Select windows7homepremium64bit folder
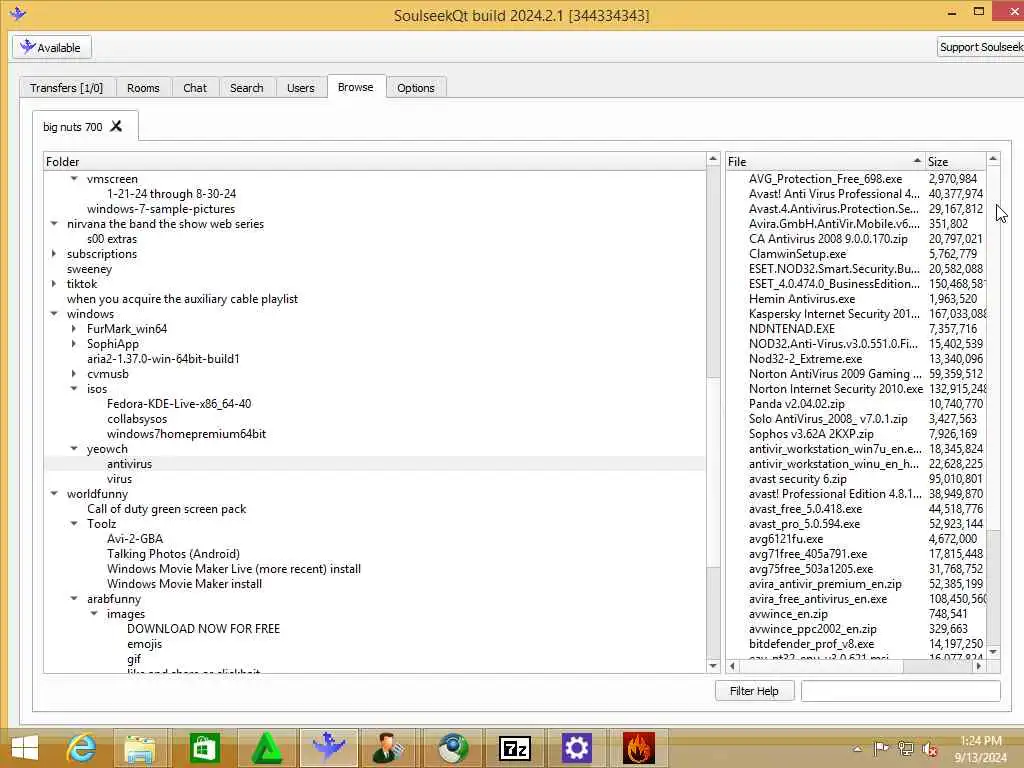Viewport: 1024px width, 768px height. 186,434
